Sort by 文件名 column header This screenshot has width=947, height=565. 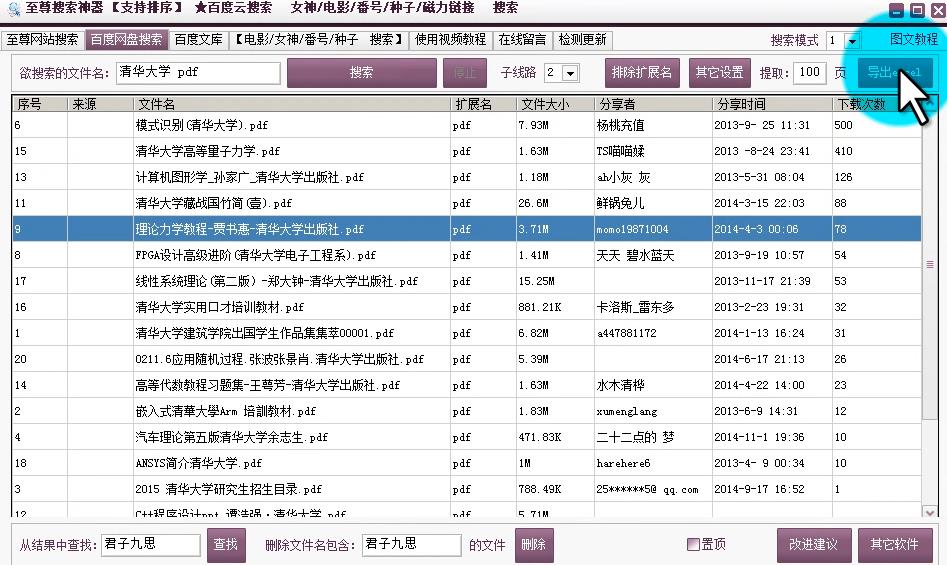click(292, 104)
